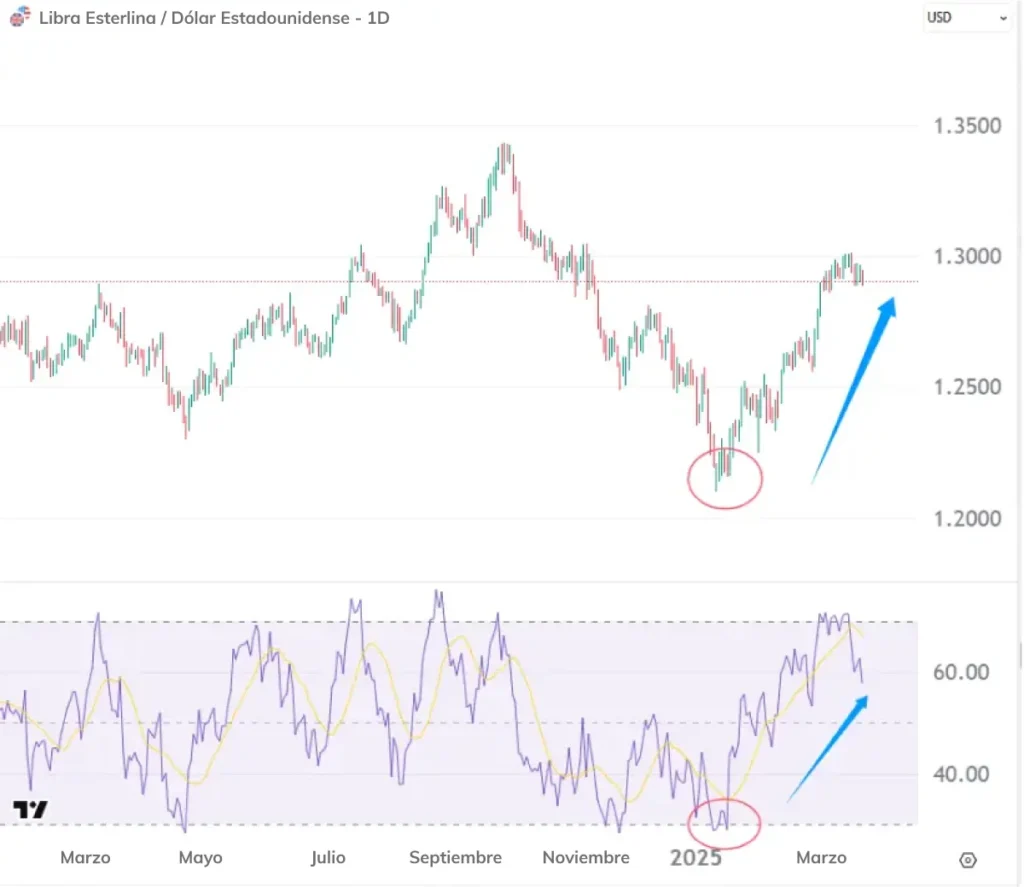Viewport: 1024px width, 887px height.
Task: Click the 2025 time axis label
Action: point(696,857)
